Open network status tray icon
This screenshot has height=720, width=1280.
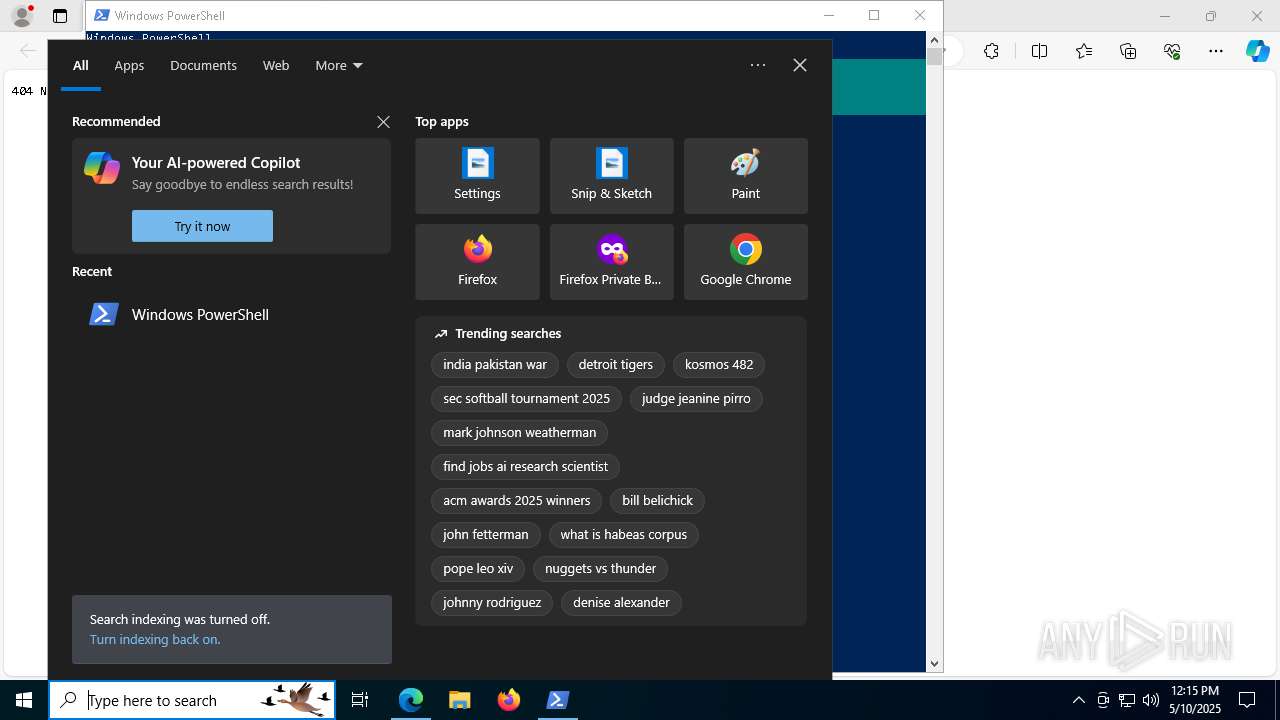[1127, 700]
